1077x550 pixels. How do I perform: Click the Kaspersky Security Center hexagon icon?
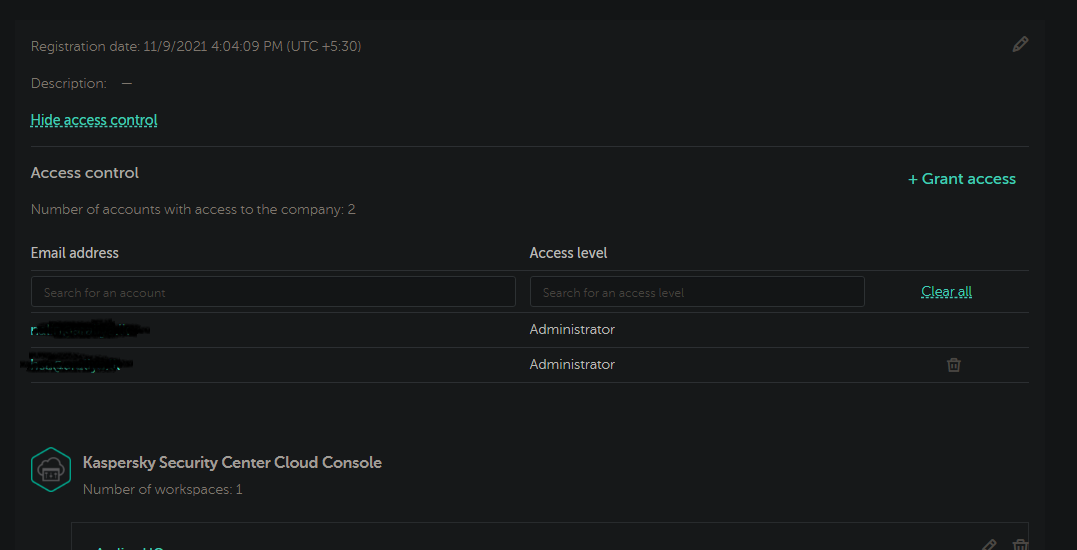51,469
